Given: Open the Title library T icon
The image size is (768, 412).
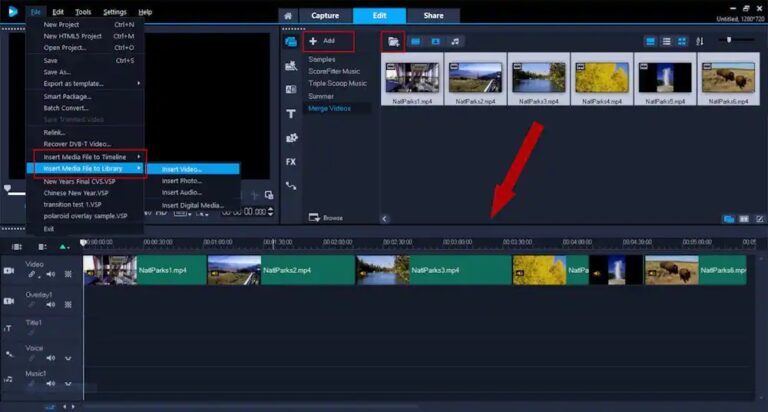Looking at the screenshot, I should pos(291,114).
